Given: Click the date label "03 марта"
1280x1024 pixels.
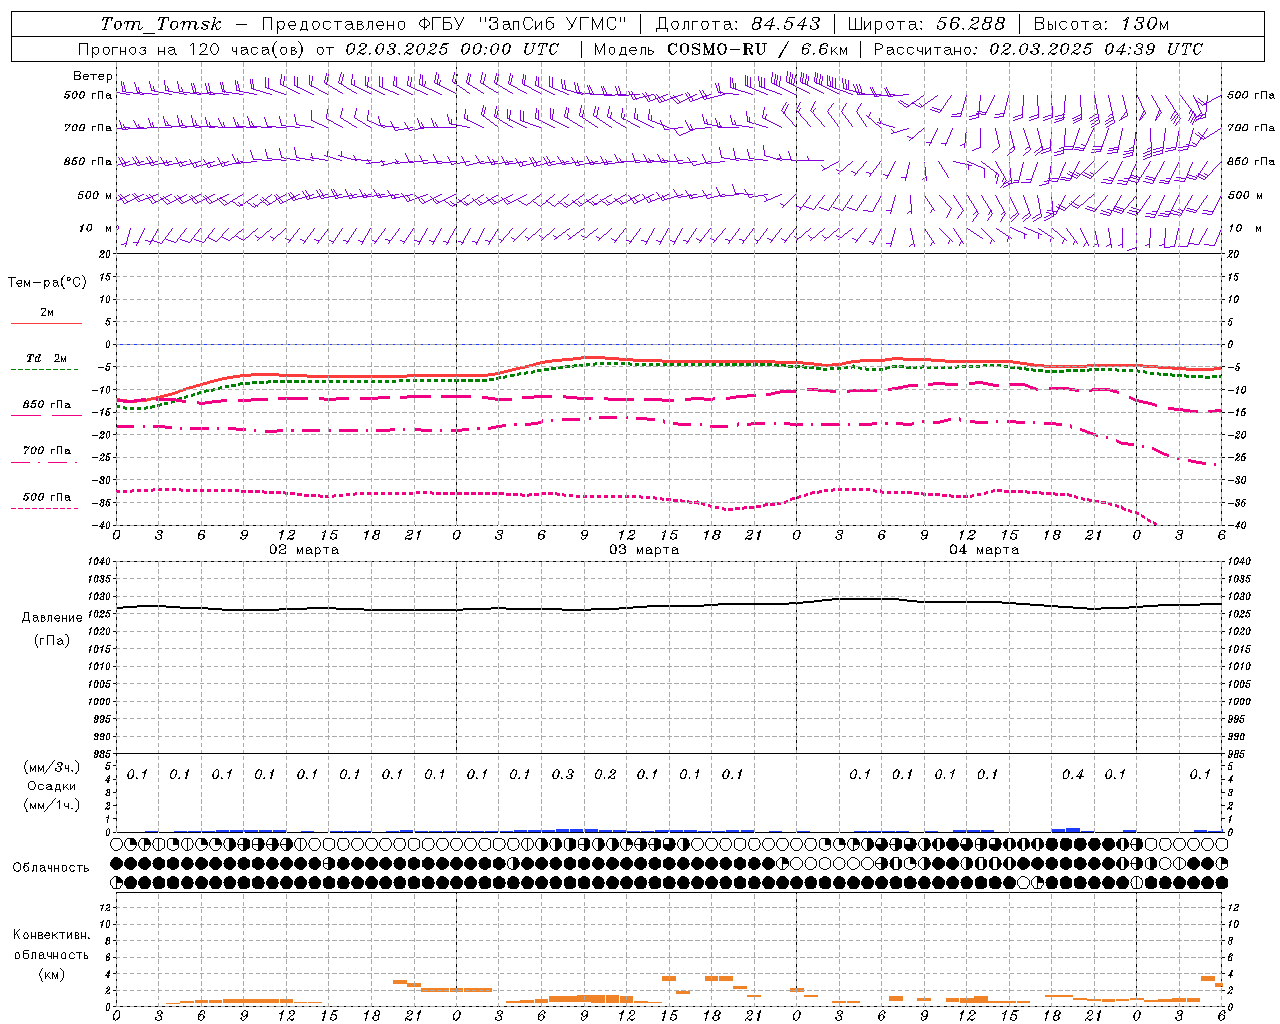Looking at the screenshot, I should (644, 550).
